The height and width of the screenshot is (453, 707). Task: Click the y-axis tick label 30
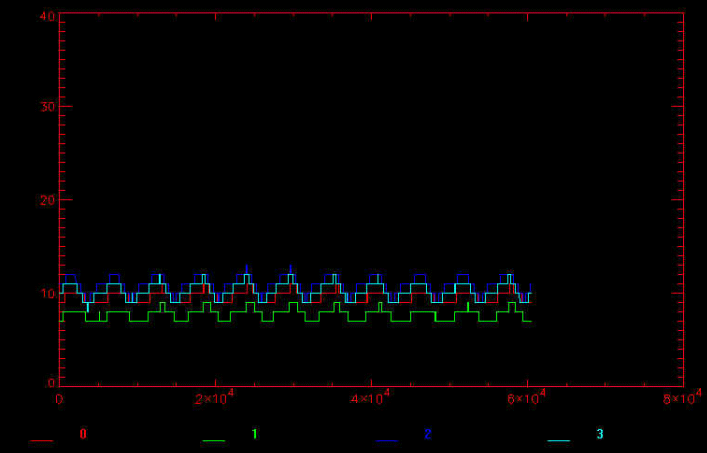pos(47,108)
